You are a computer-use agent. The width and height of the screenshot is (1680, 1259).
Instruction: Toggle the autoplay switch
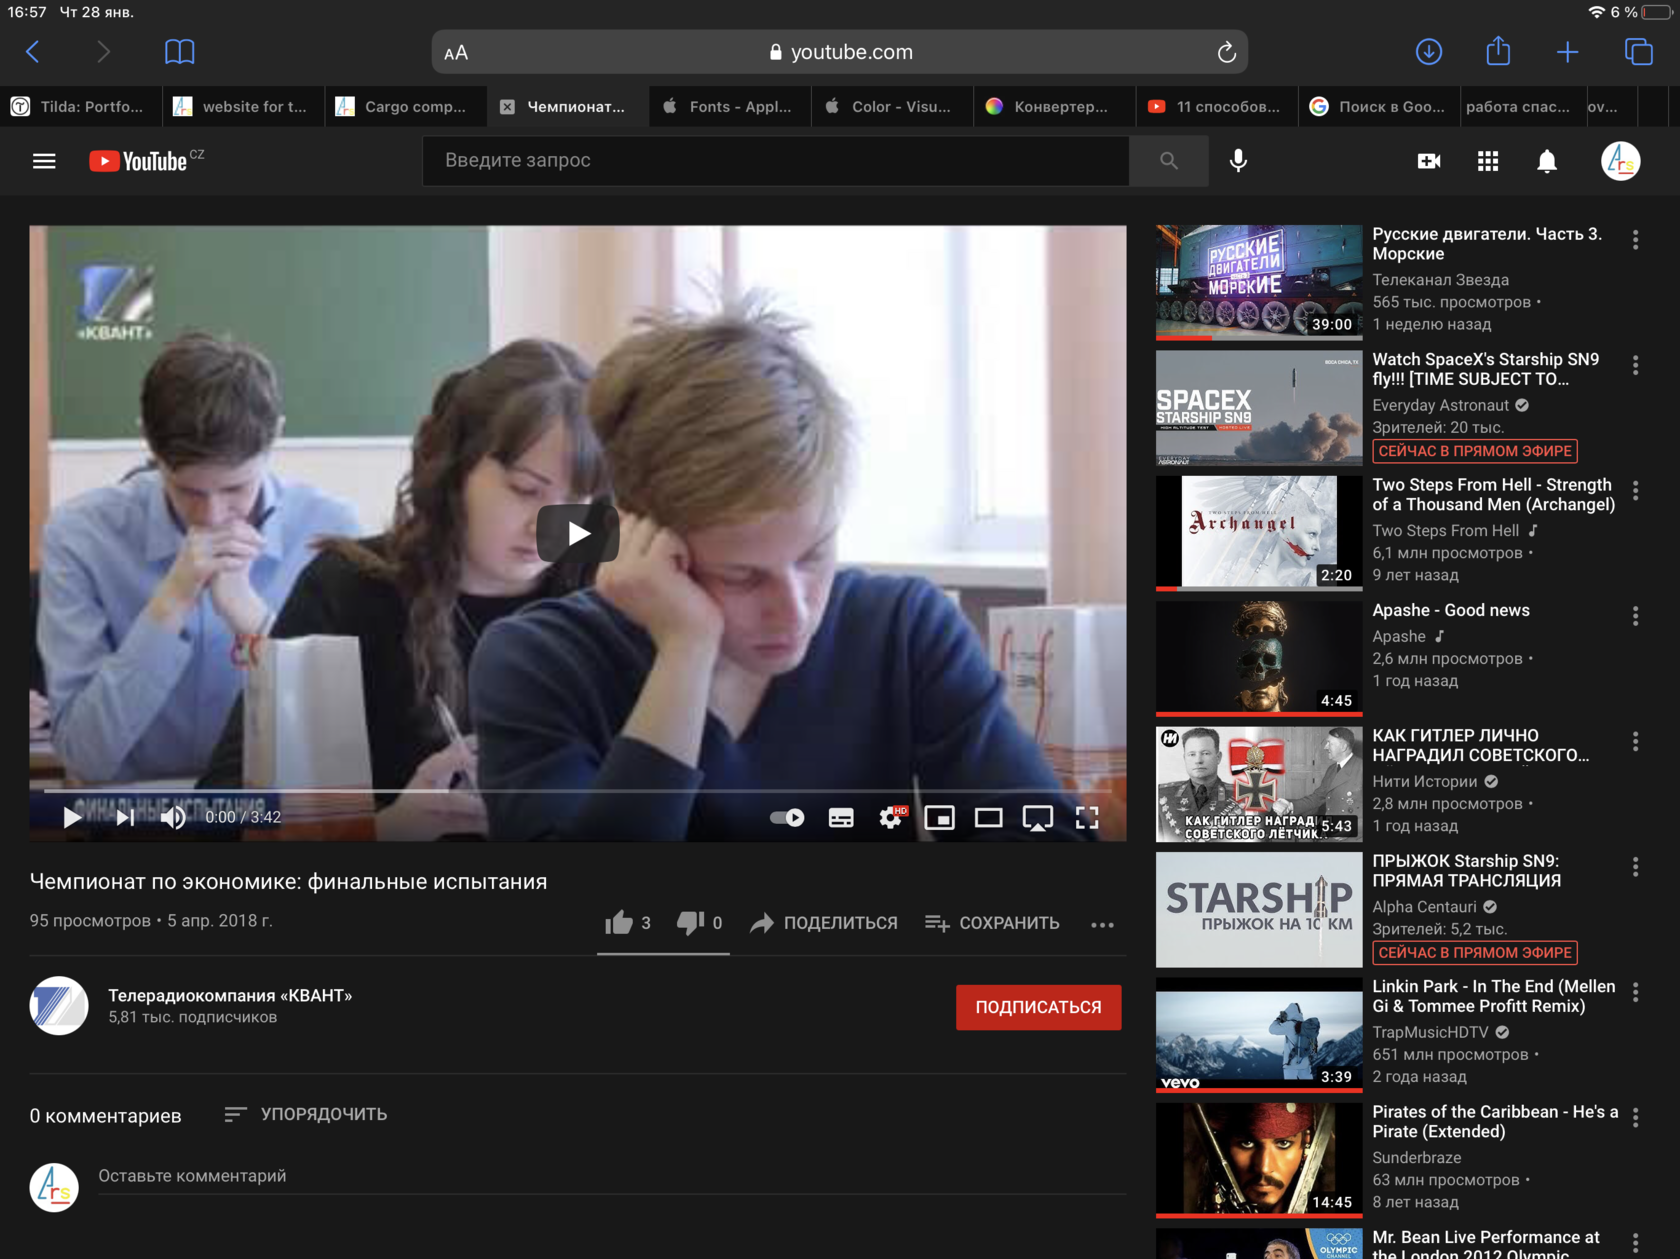[787, 818]
